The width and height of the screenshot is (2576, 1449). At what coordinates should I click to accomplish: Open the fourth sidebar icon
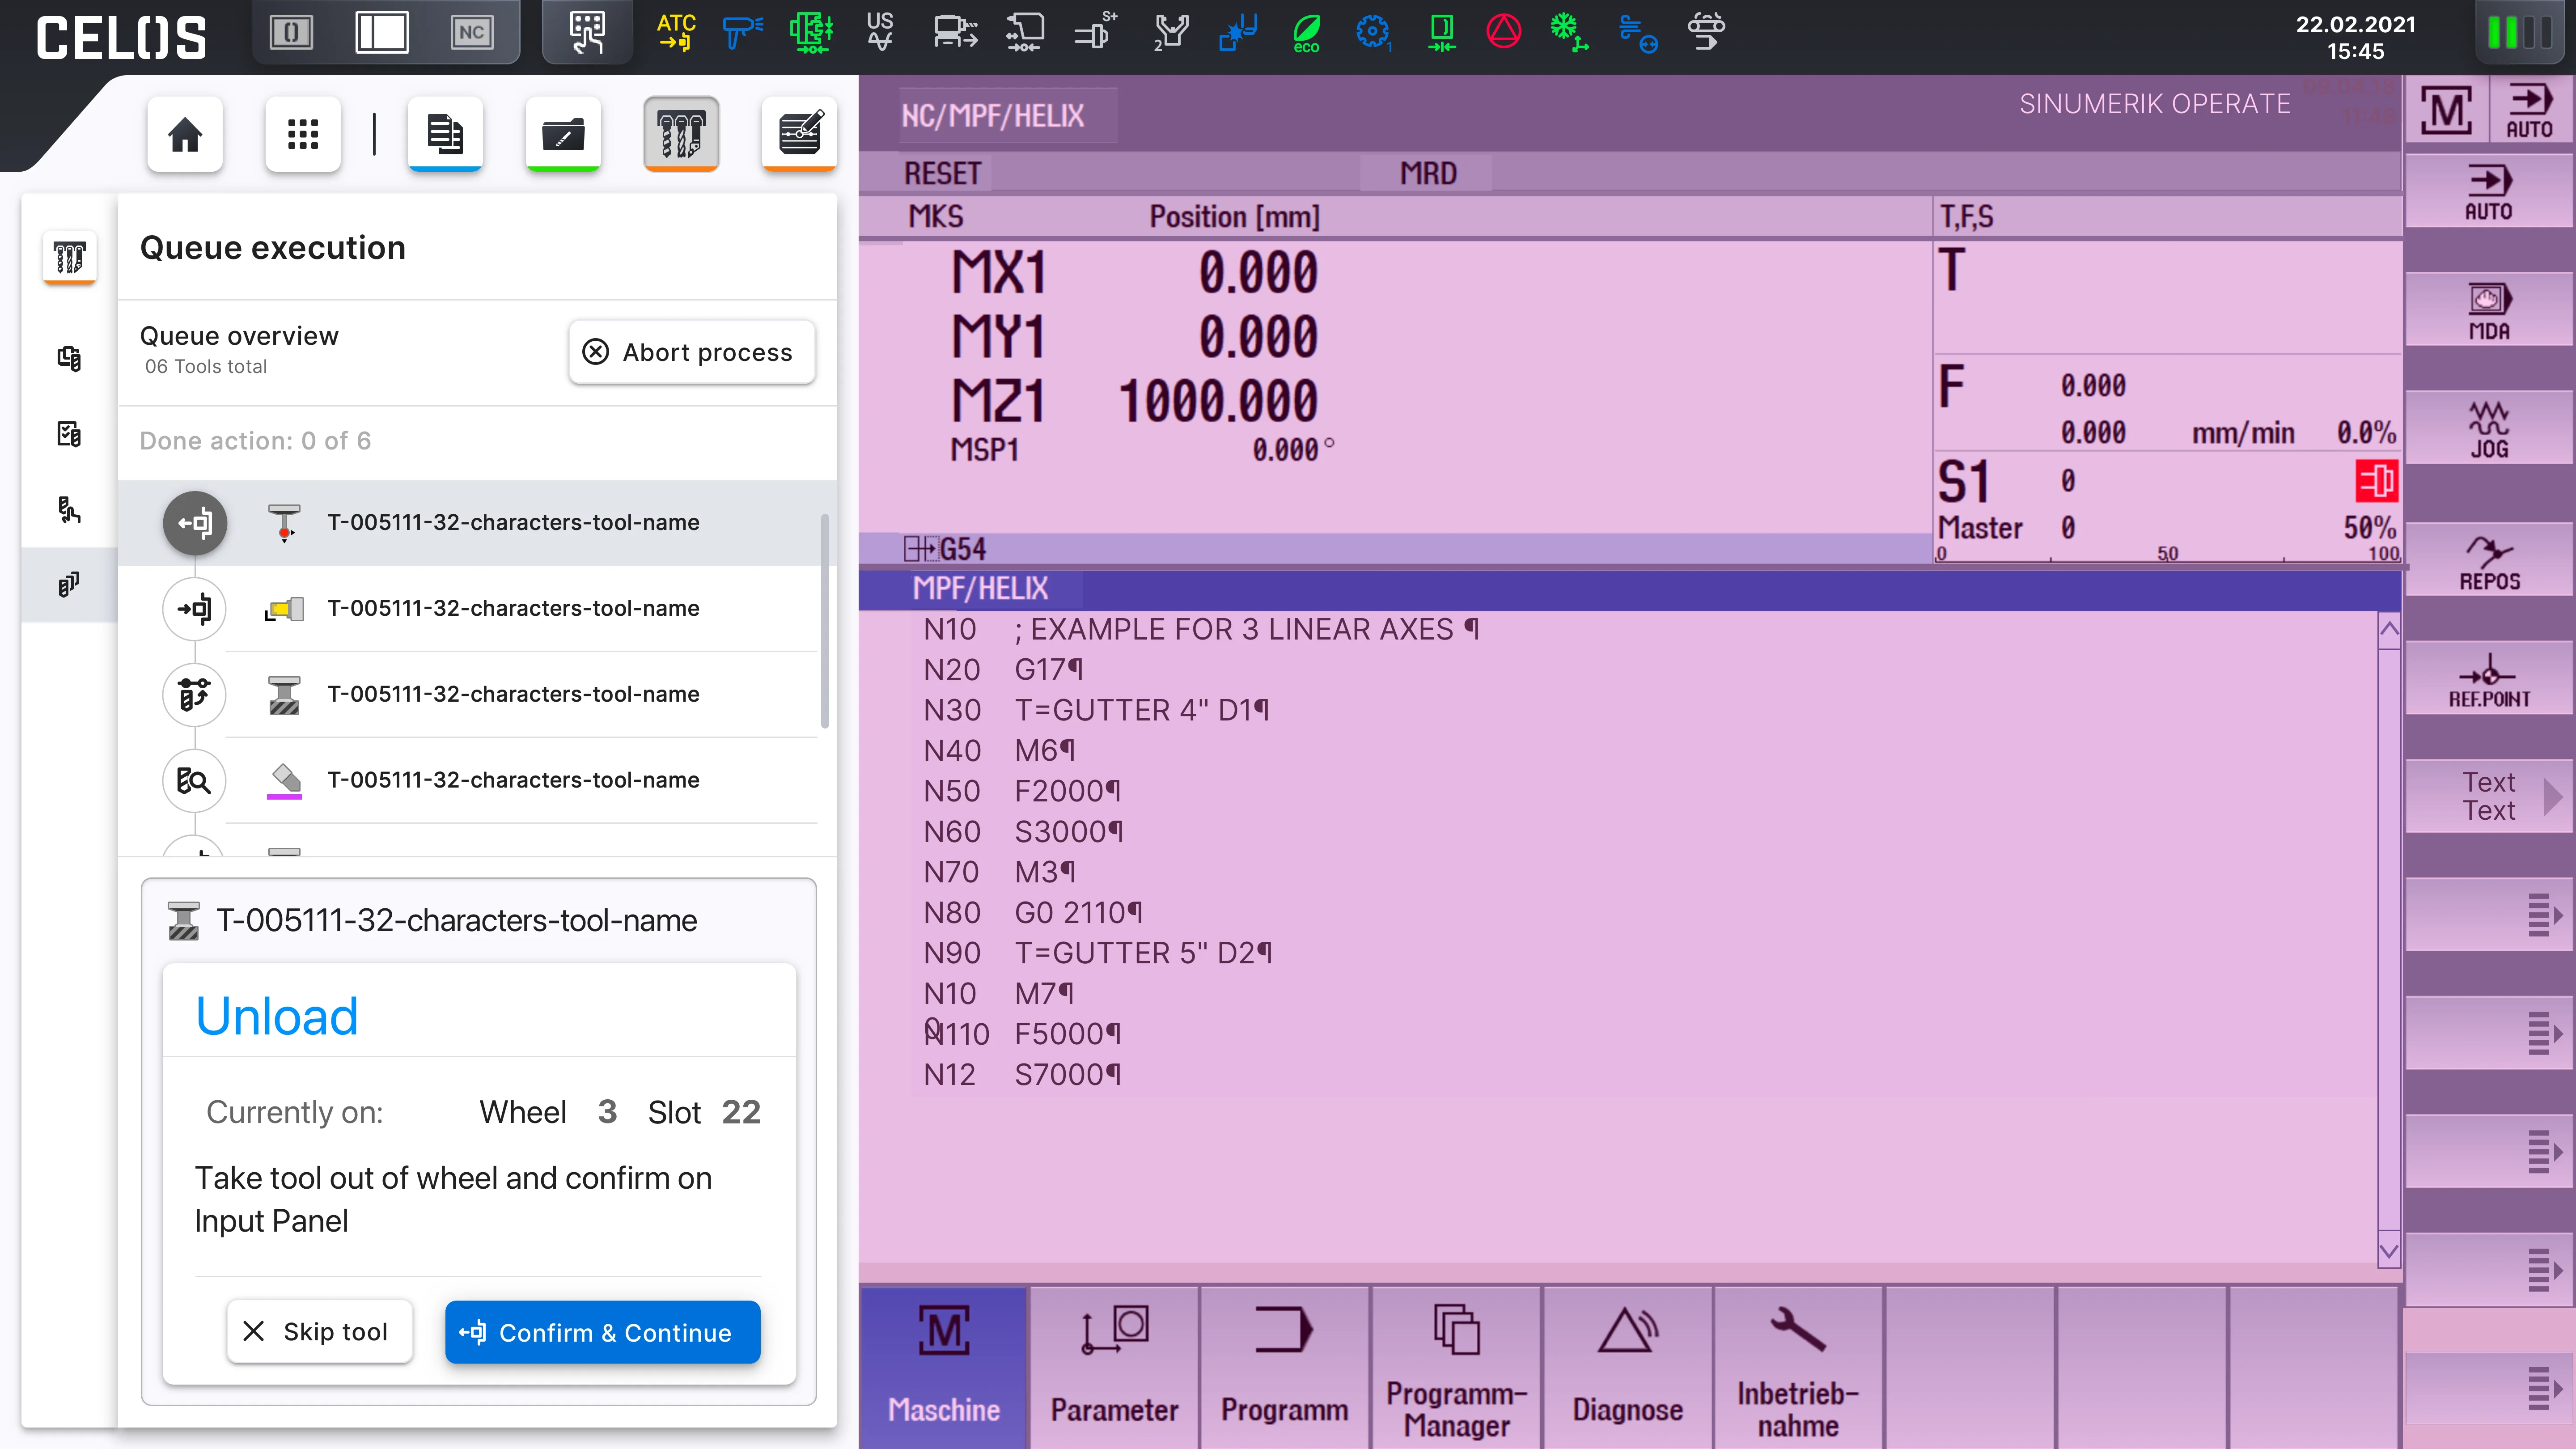[69, 509]
